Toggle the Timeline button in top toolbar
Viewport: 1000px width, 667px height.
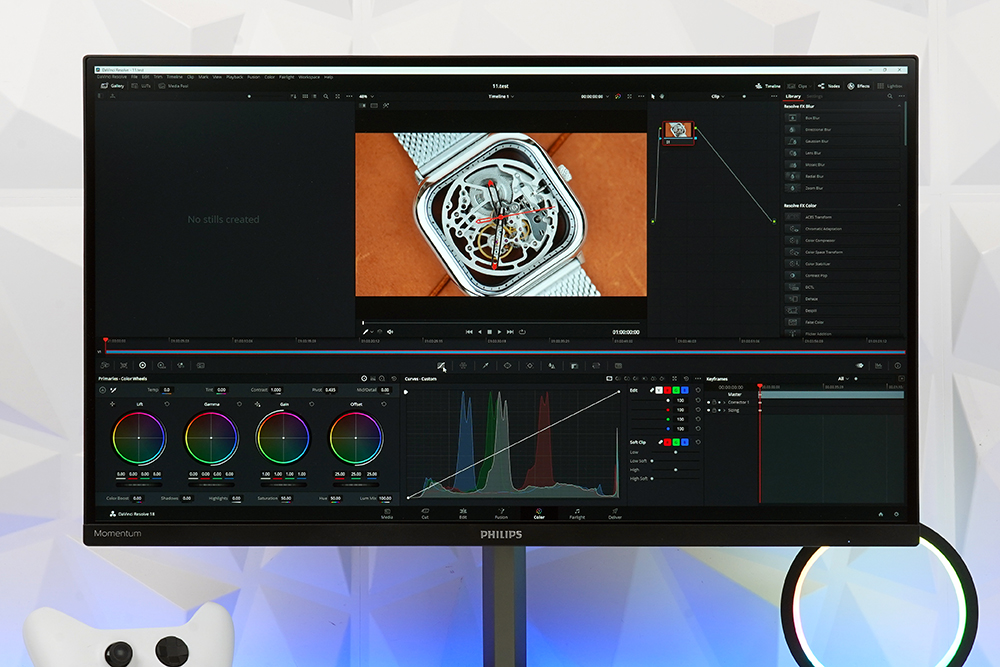[768, 85]
